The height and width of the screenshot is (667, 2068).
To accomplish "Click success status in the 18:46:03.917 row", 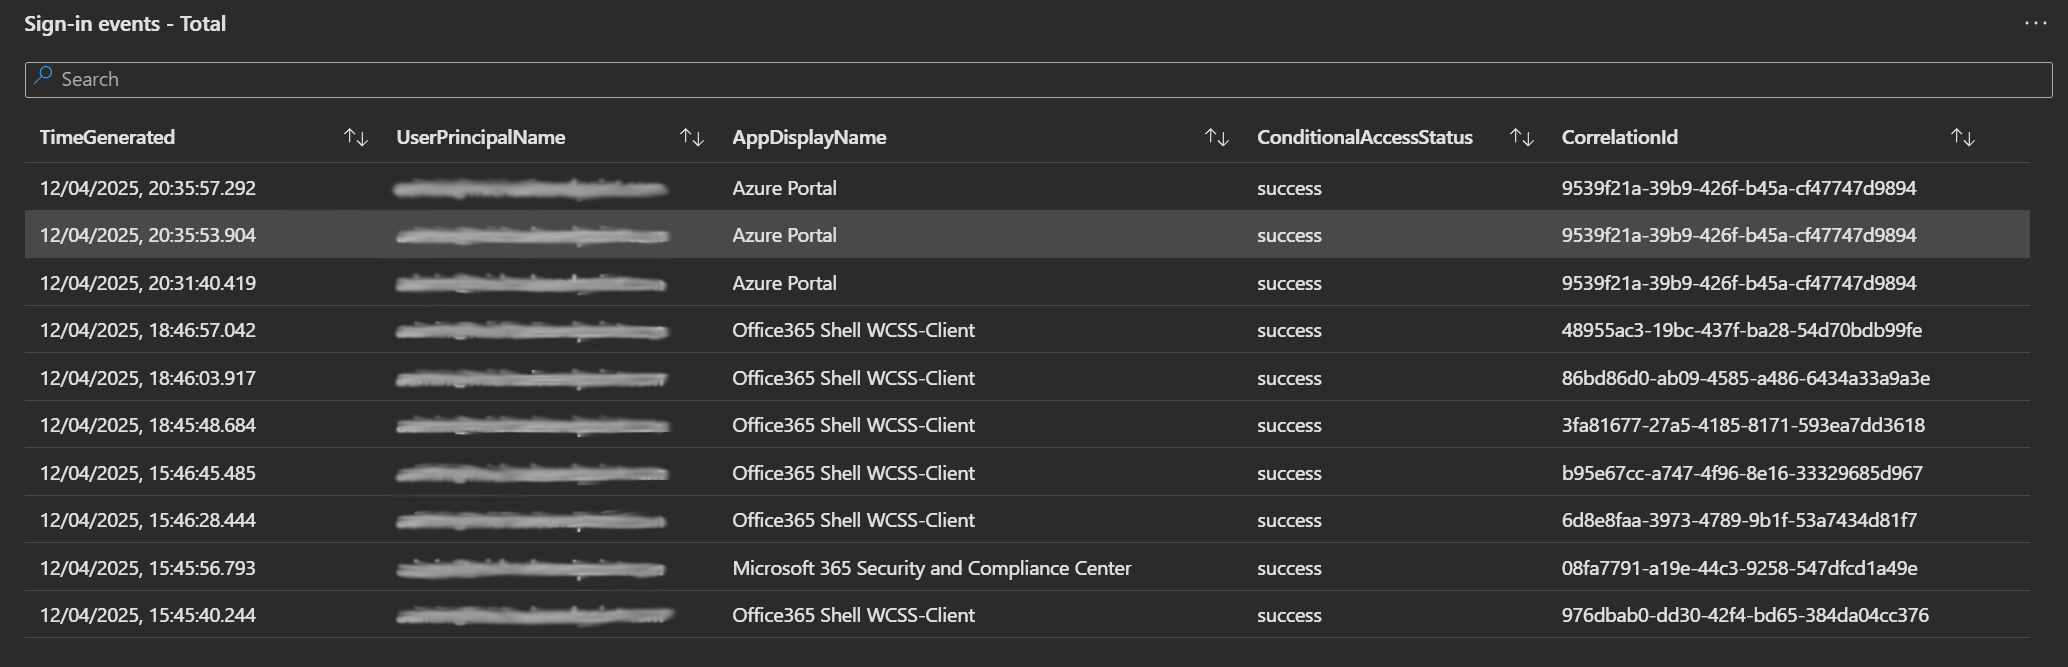I will 1289,378.
